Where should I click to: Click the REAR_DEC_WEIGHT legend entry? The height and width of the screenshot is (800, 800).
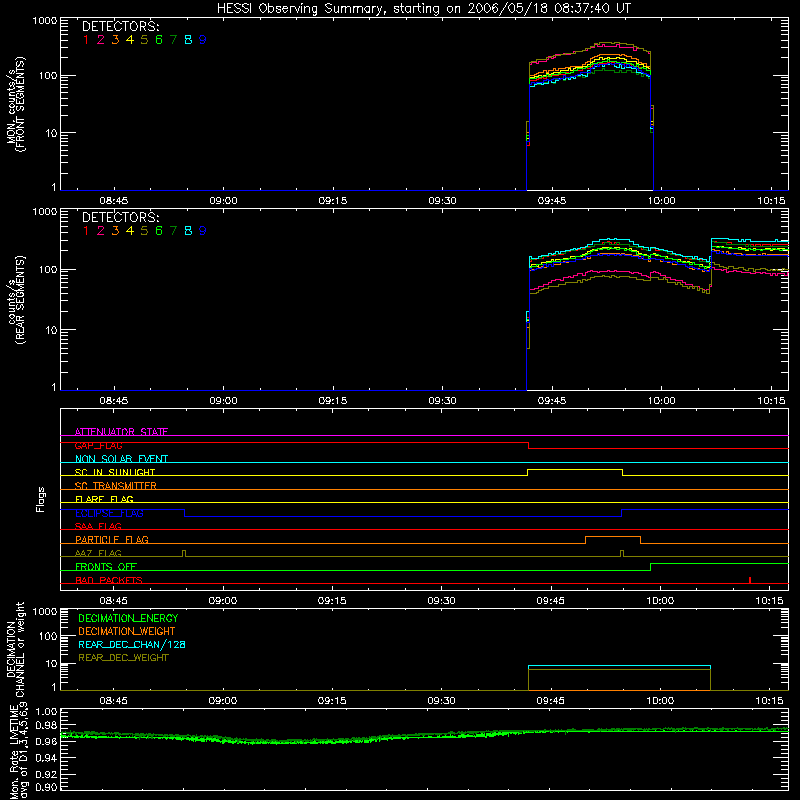[x=123, y=658]
